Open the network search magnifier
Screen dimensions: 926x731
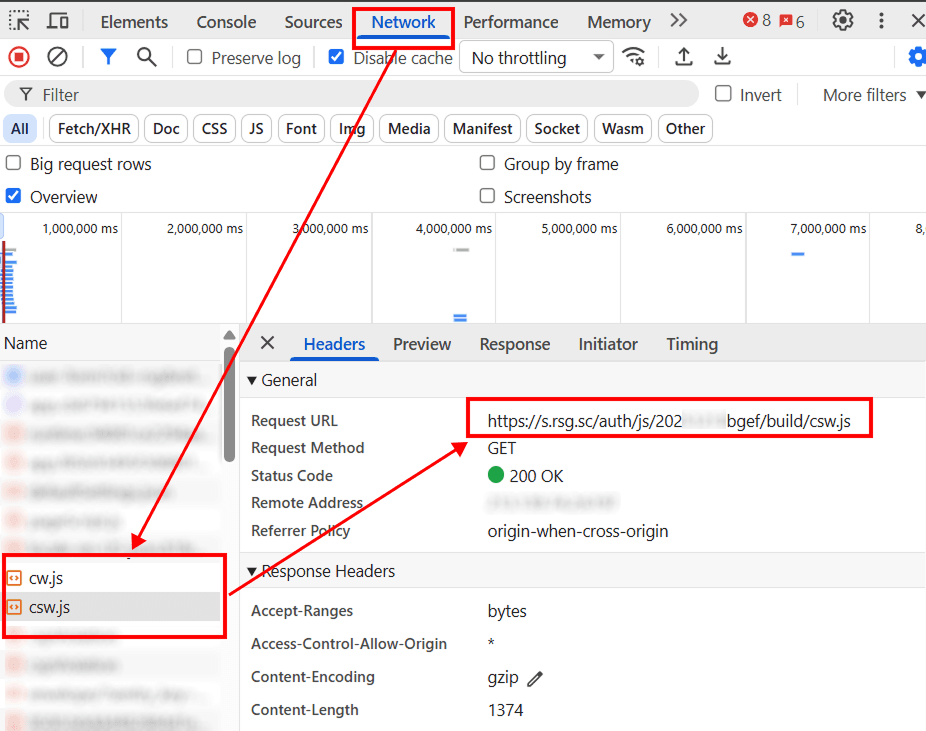pos(147,57)
